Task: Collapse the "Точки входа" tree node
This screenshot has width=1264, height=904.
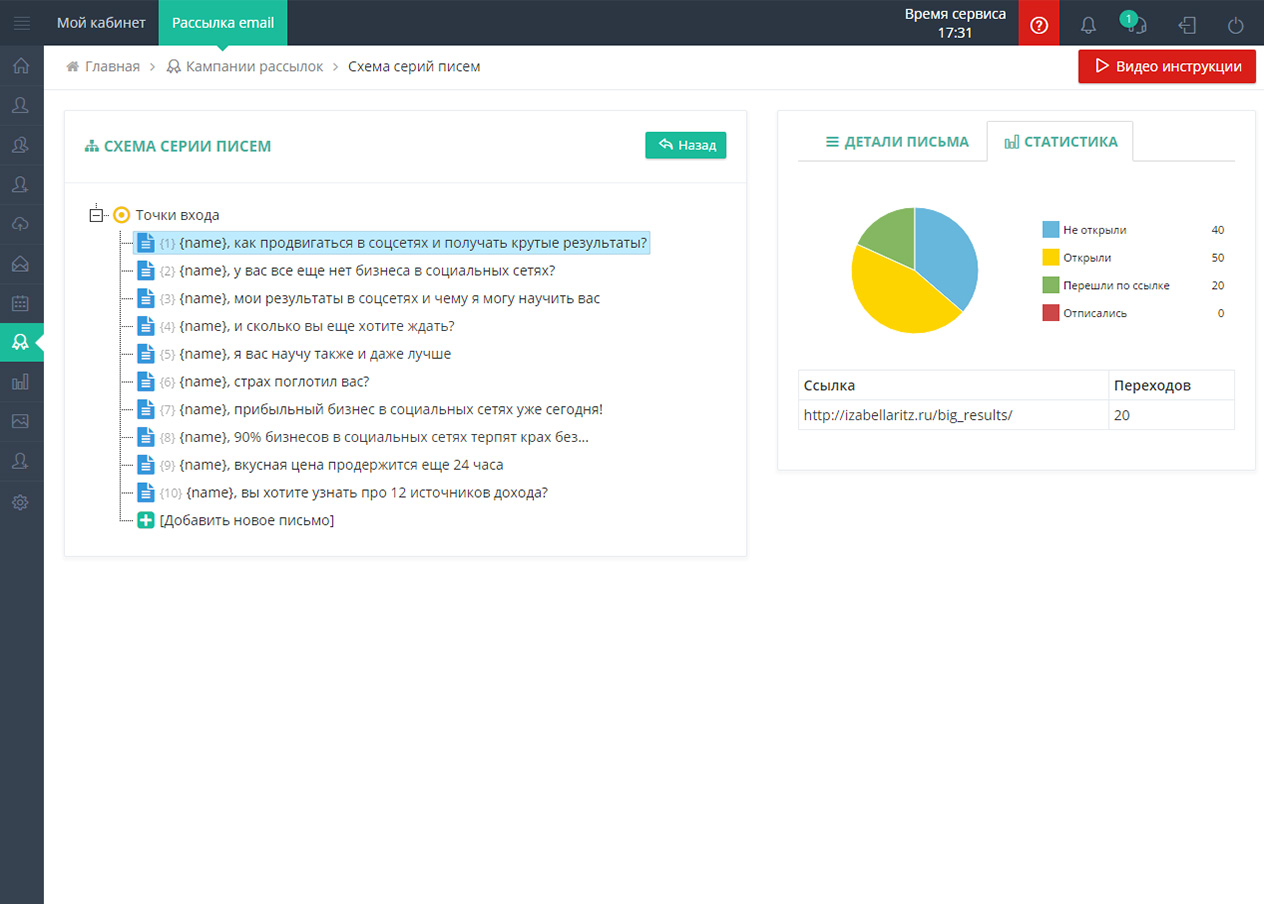Action: (x=97, y=215)
